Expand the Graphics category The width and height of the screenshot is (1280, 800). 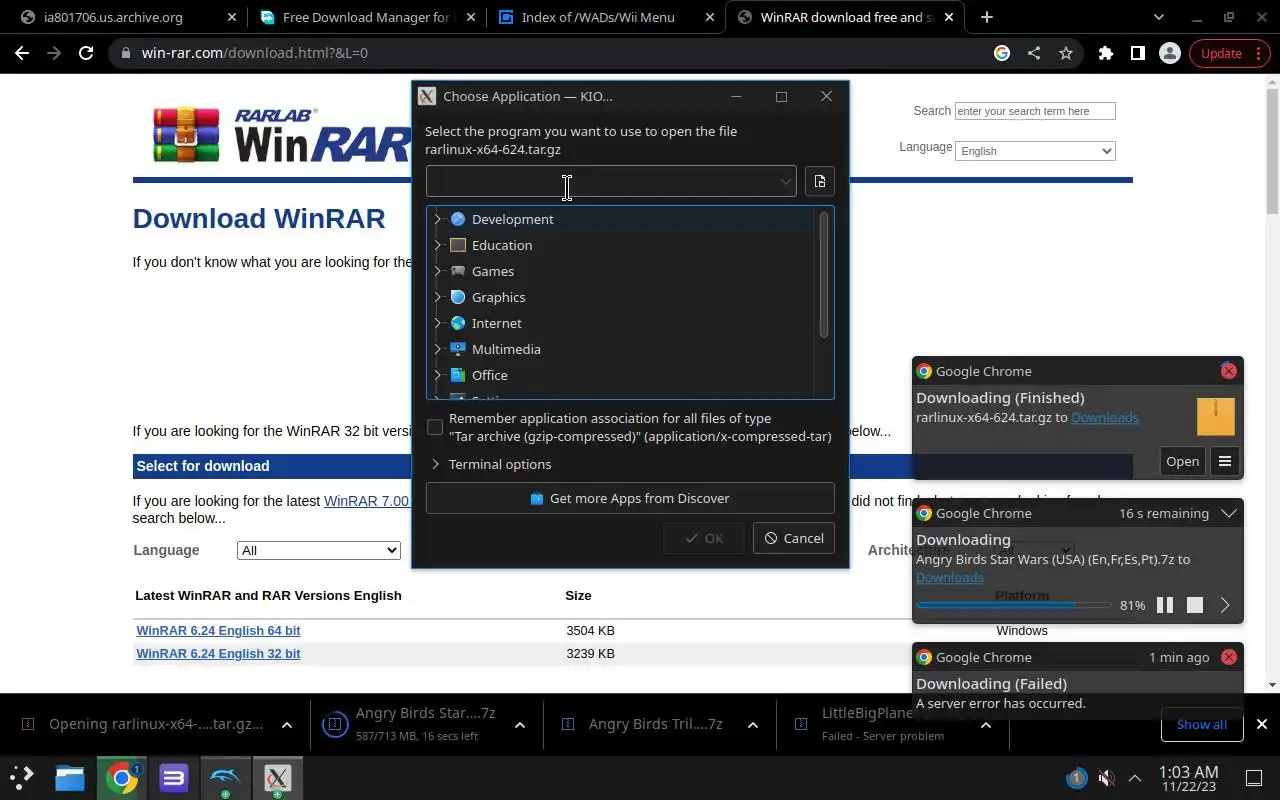437,297
